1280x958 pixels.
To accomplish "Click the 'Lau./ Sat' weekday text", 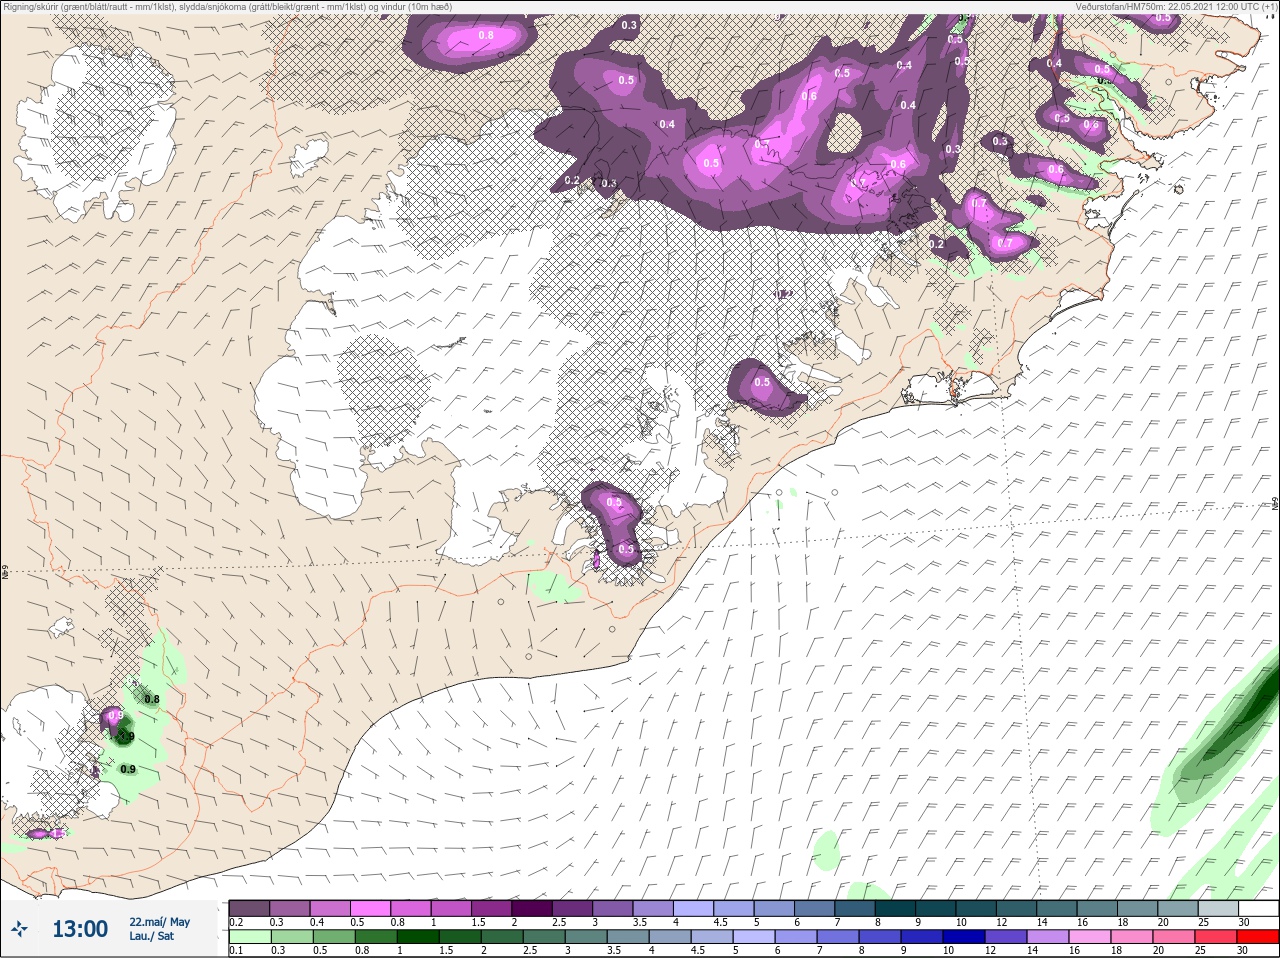I will pyautogui.click(x=151, y=937).
